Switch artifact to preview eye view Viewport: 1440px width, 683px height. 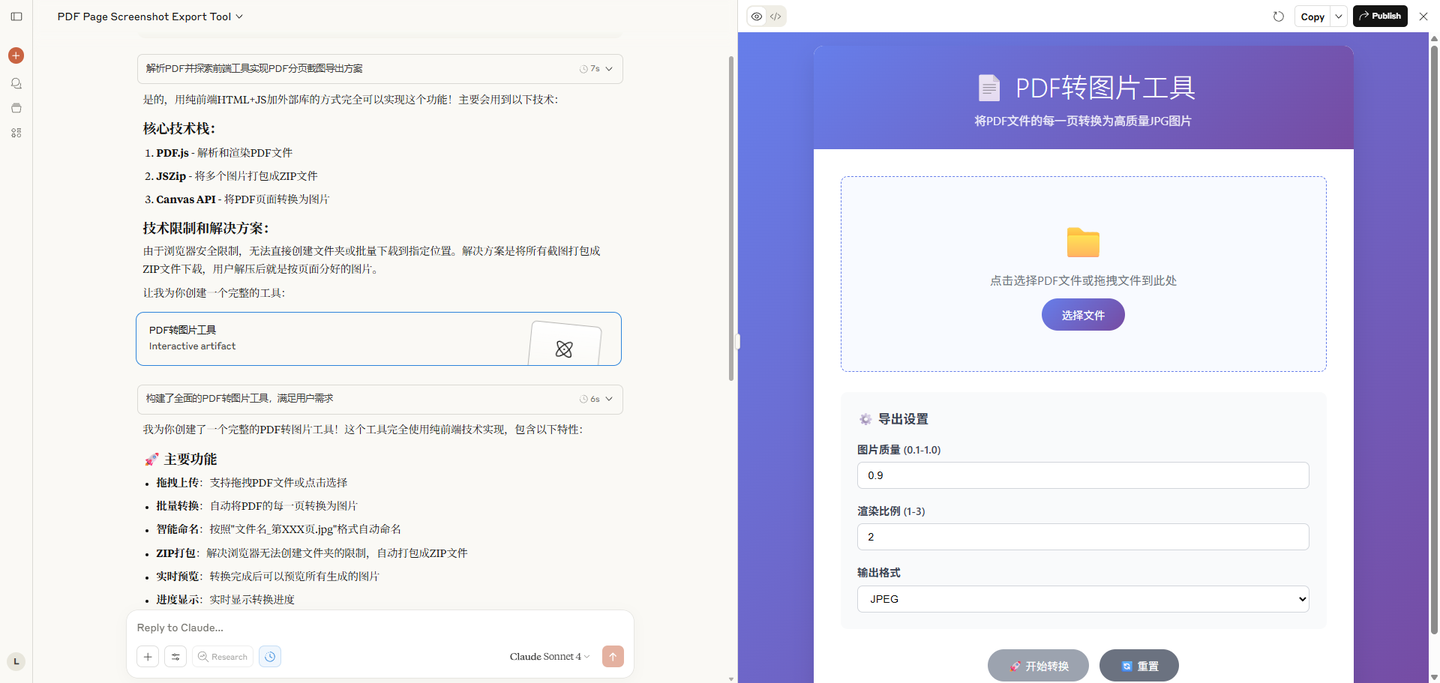coord(757,16)
